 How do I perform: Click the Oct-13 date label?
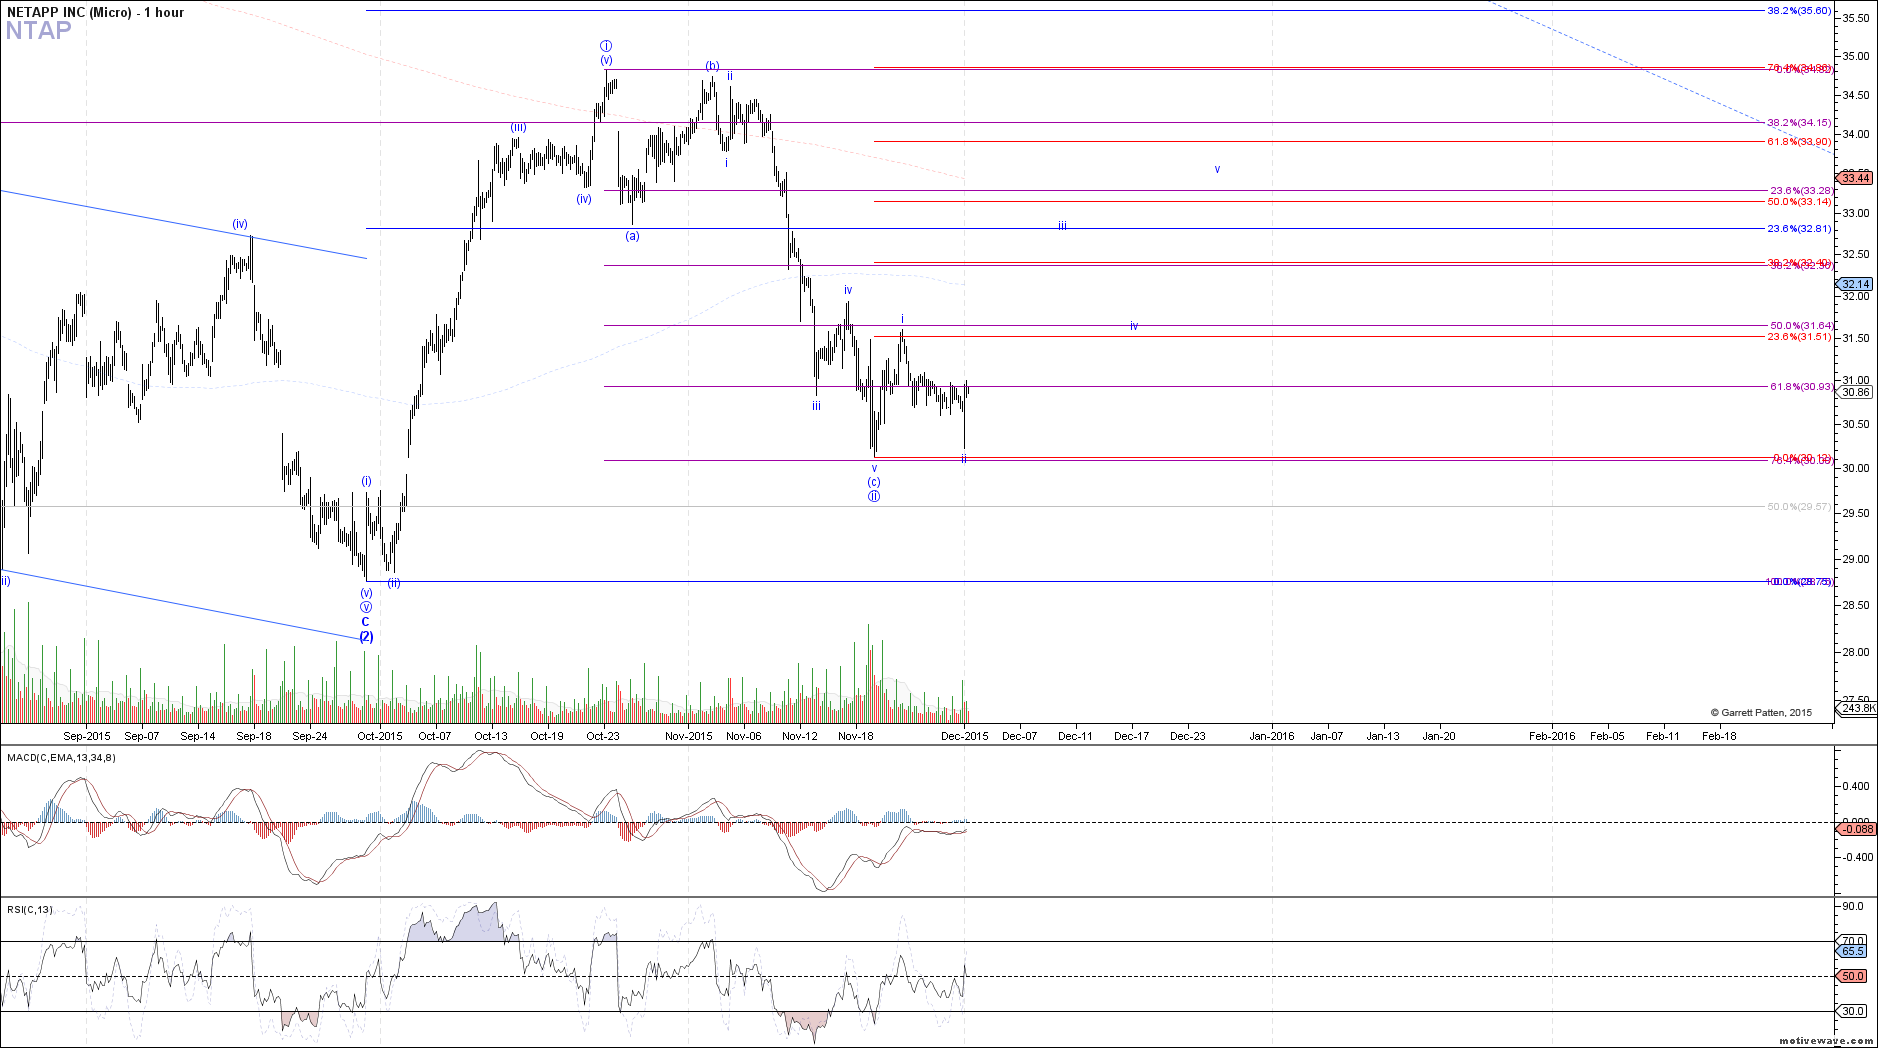(491, 736)
